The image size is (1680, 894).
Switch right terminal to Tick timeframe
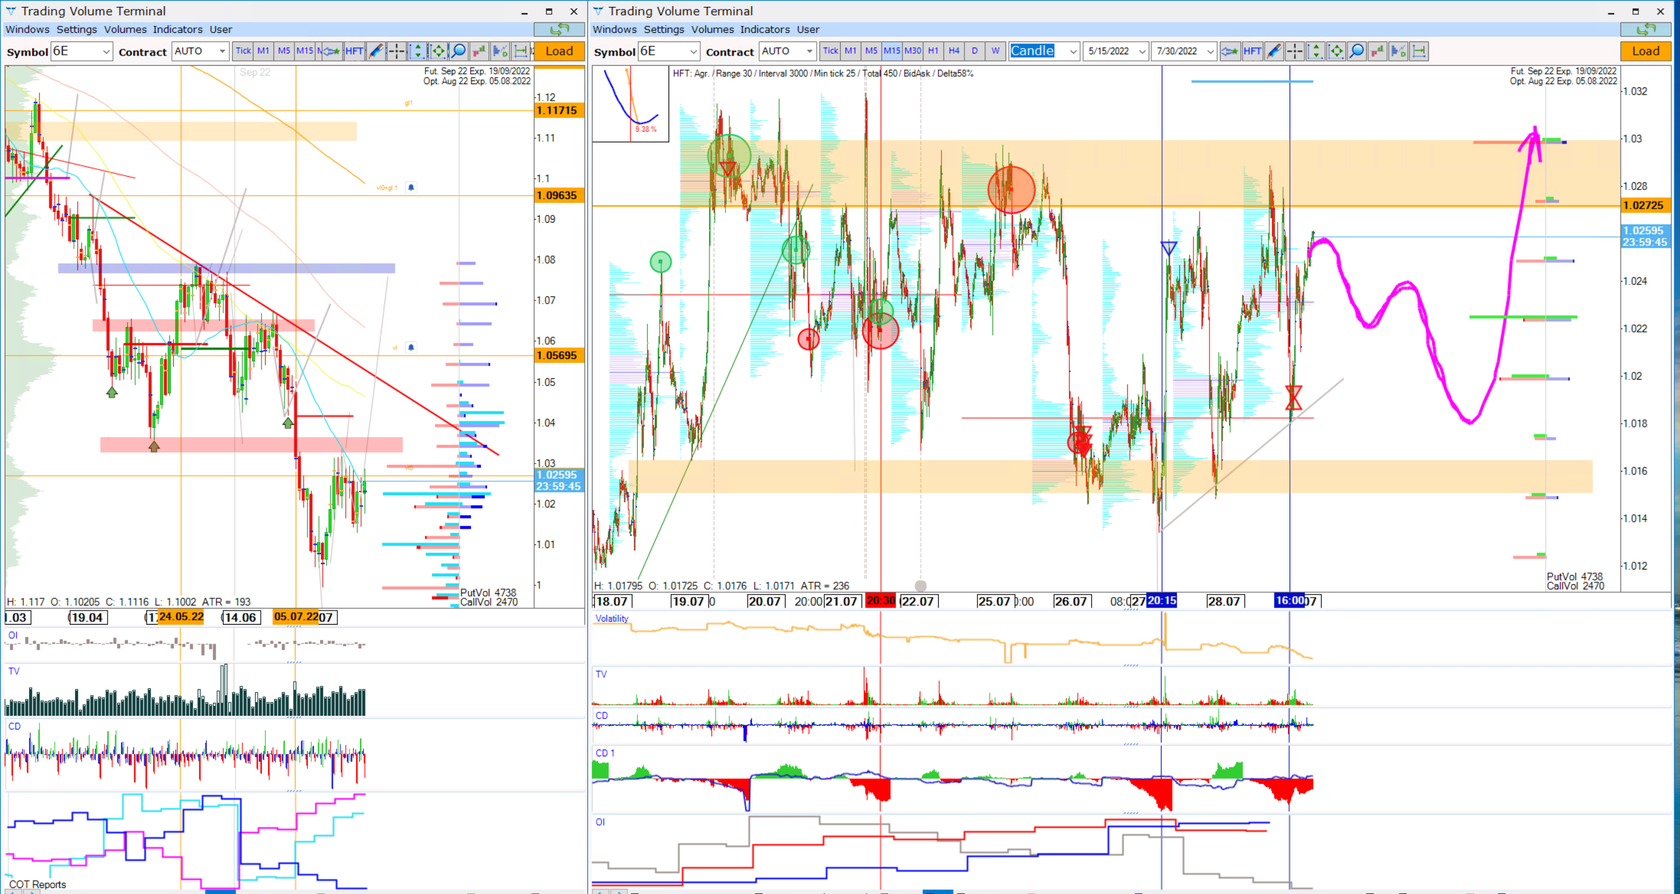tap(830, 51)
